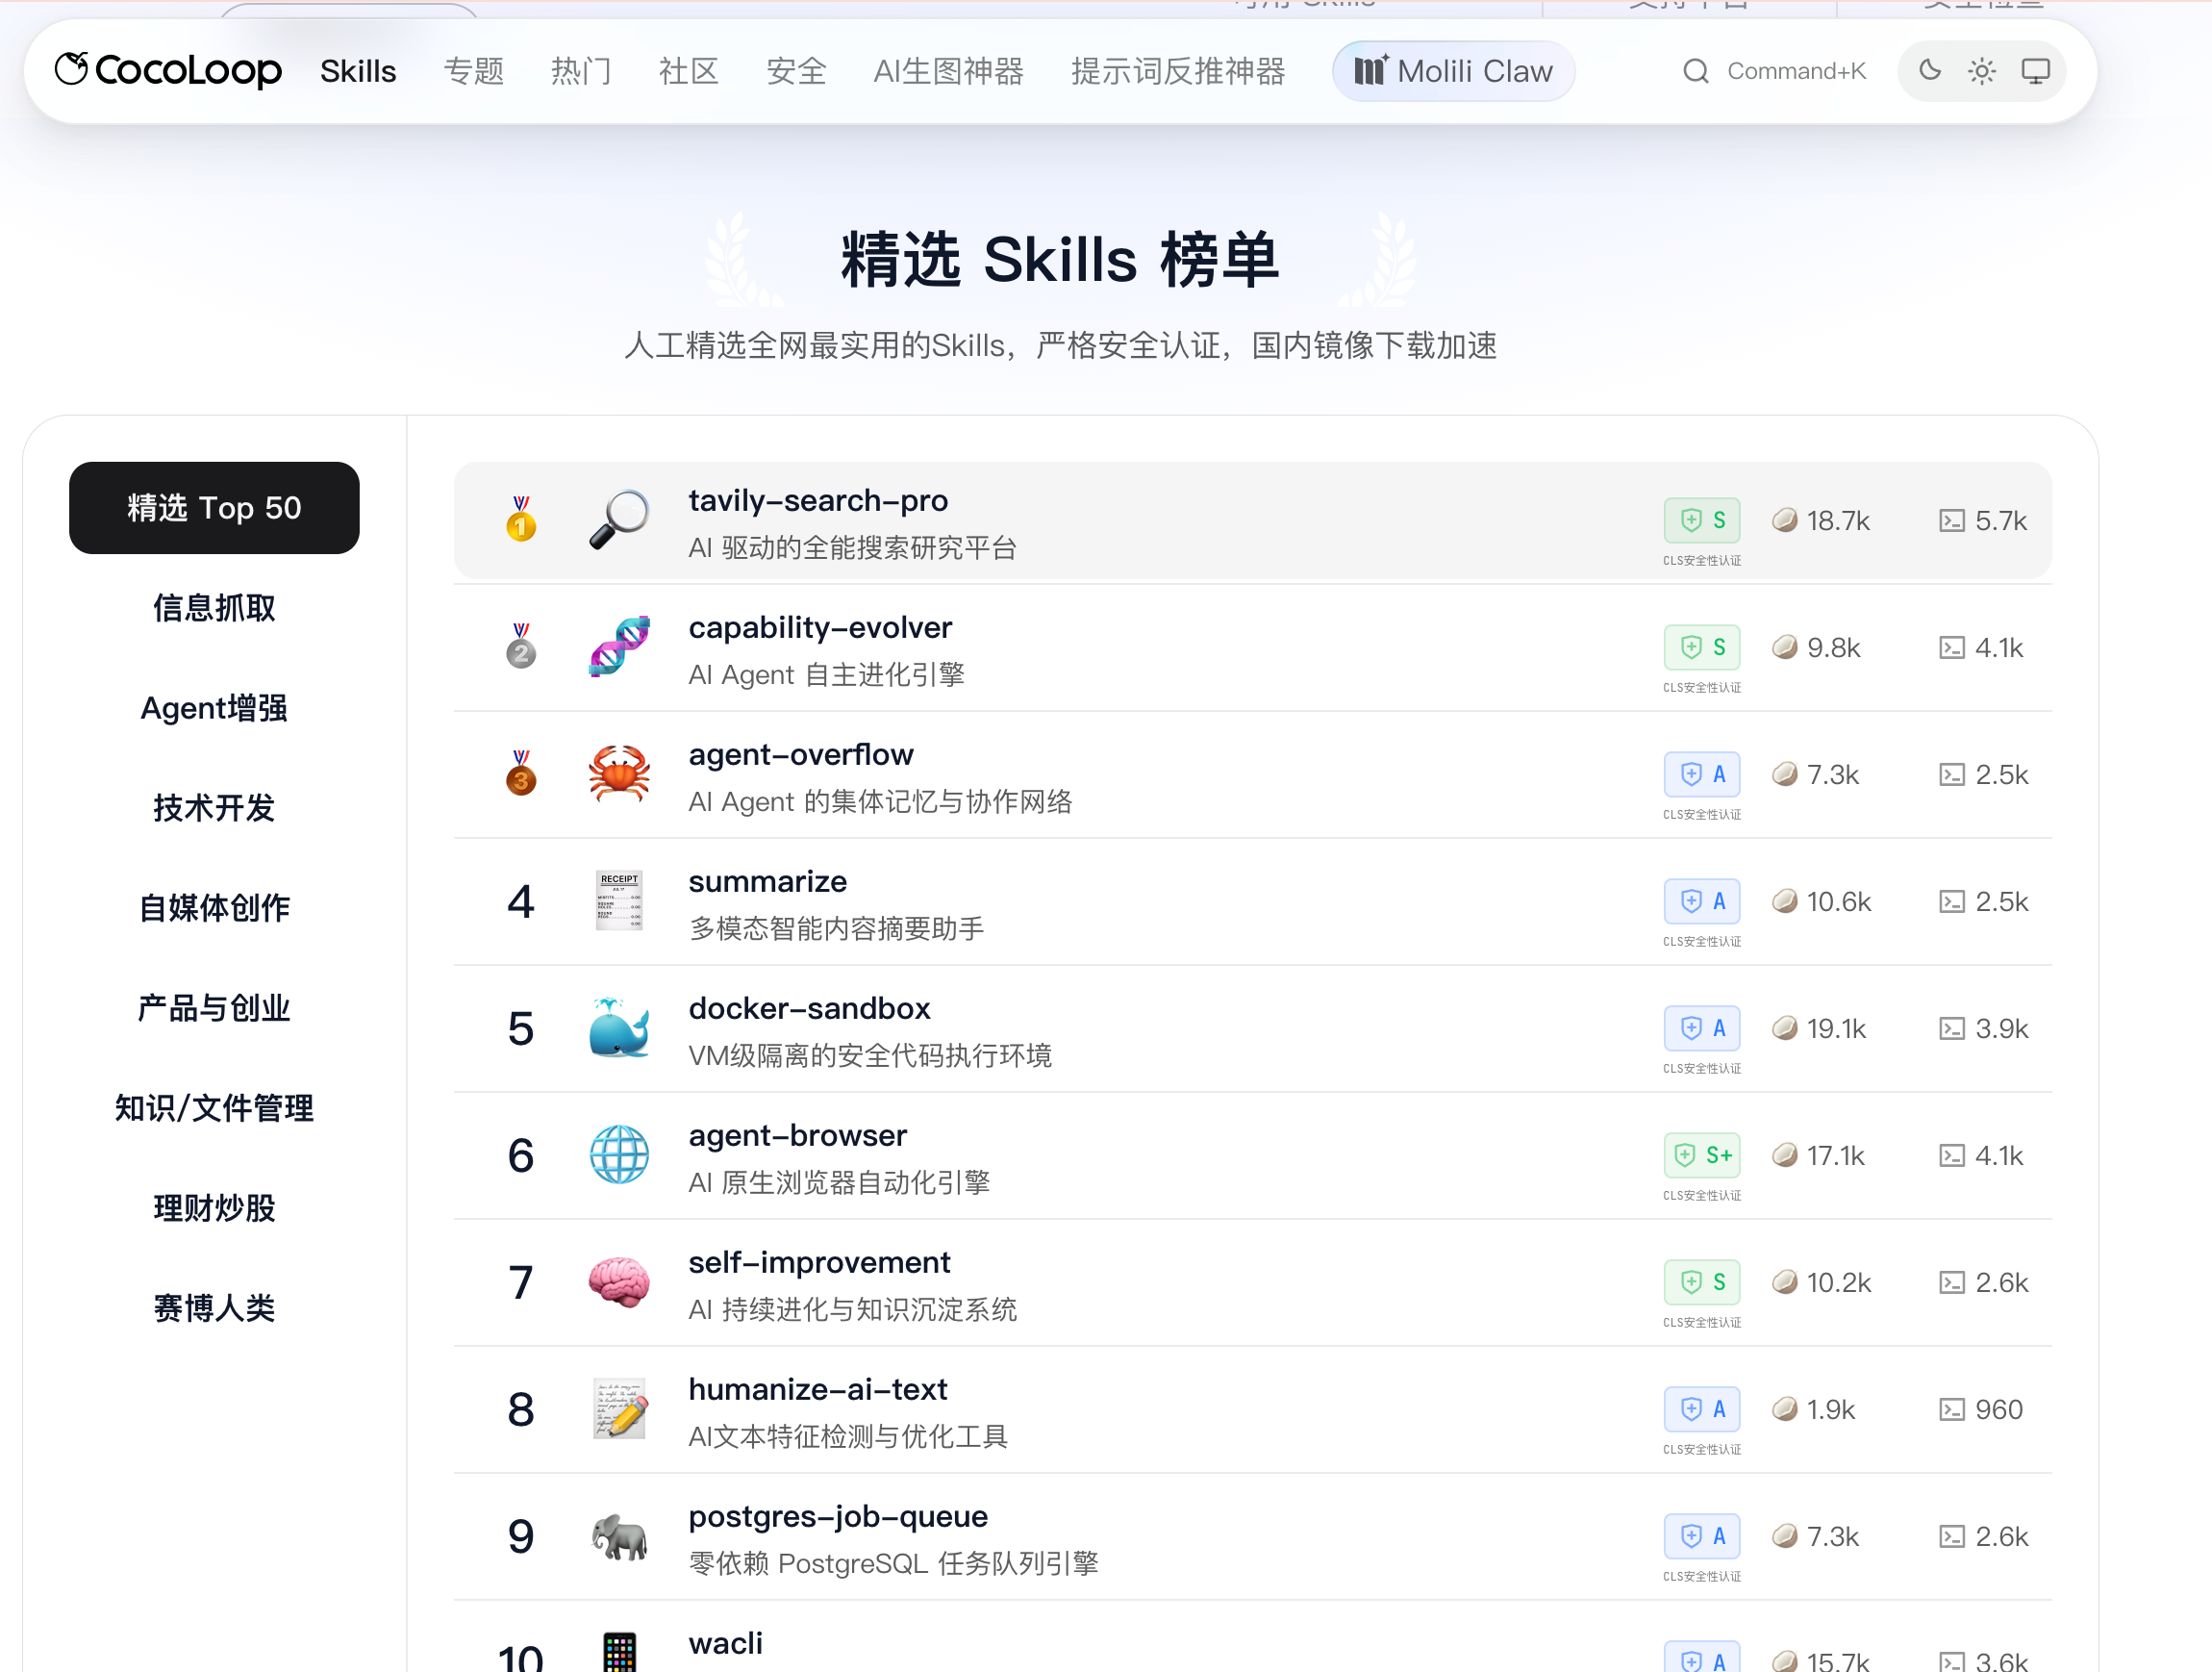Click install count 960 for humanize-ai-text
The height and width of the screenshot is (1672, 2212).
[x=1981, y=1409]
